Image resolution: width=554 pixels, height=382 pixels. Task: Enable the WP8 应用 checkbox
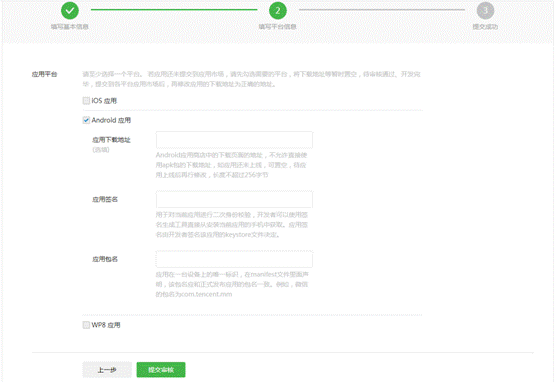(x=86, y=325)
